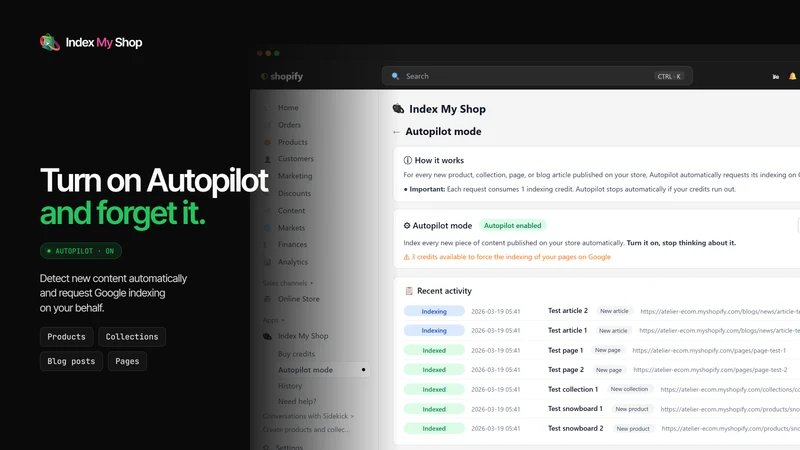Click New product tag on Test snowboard 2
800x450 pixels.
click(632, 429)
